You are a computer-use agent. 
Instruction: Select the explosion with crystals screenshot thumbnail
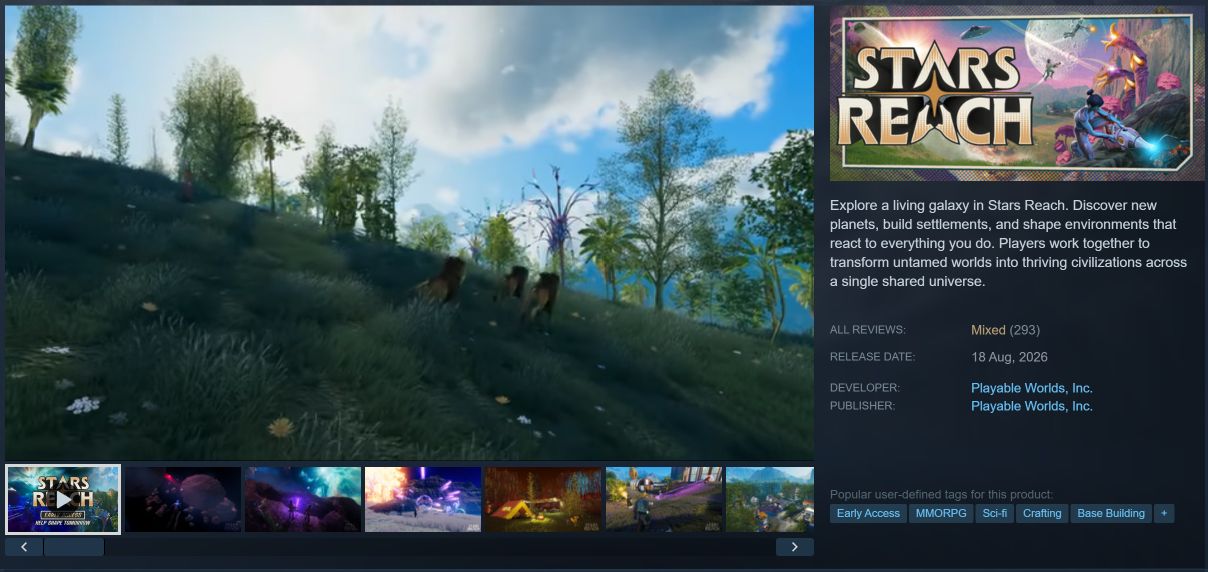point(423,499)
